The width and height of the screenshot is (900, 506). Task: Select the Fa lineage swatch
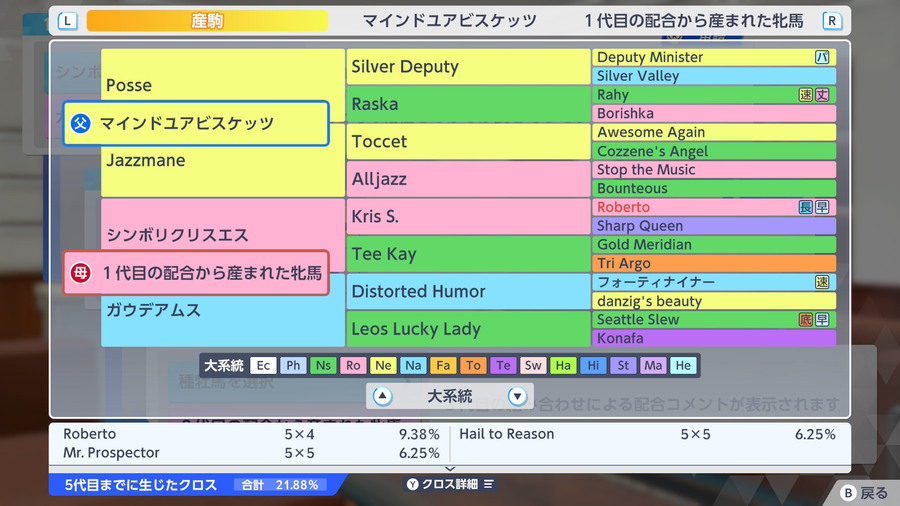[x=443, y=365]
